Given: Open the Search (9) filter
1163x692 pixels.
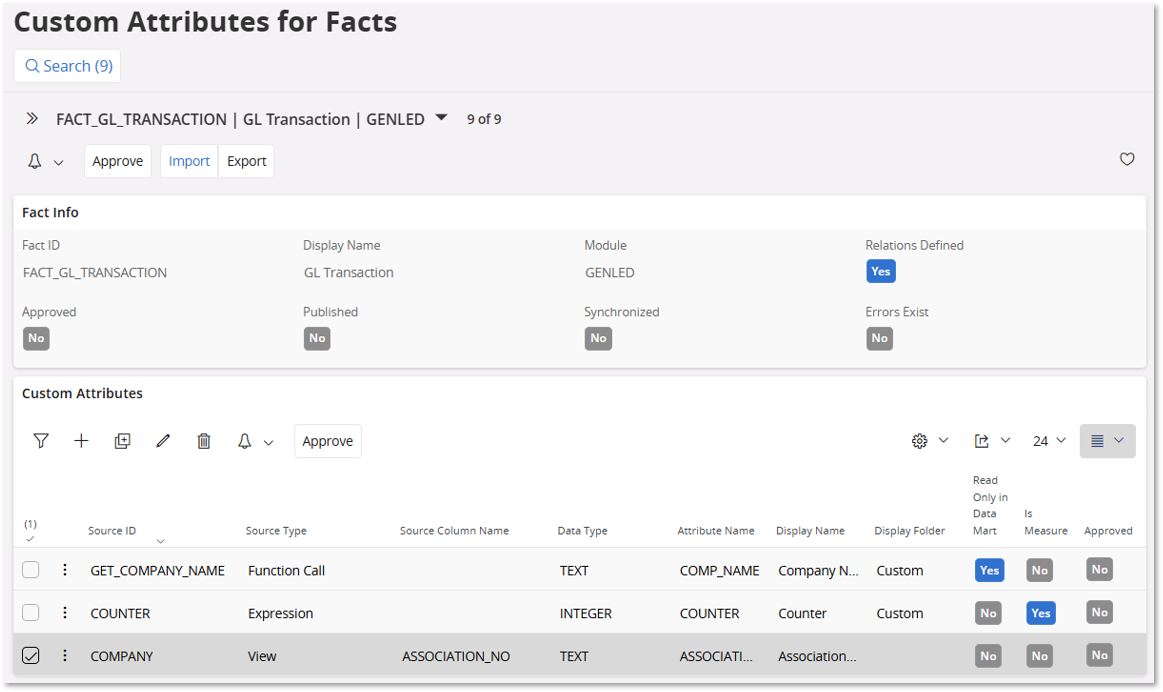Looking at the screenshot, I should point(67,66).
